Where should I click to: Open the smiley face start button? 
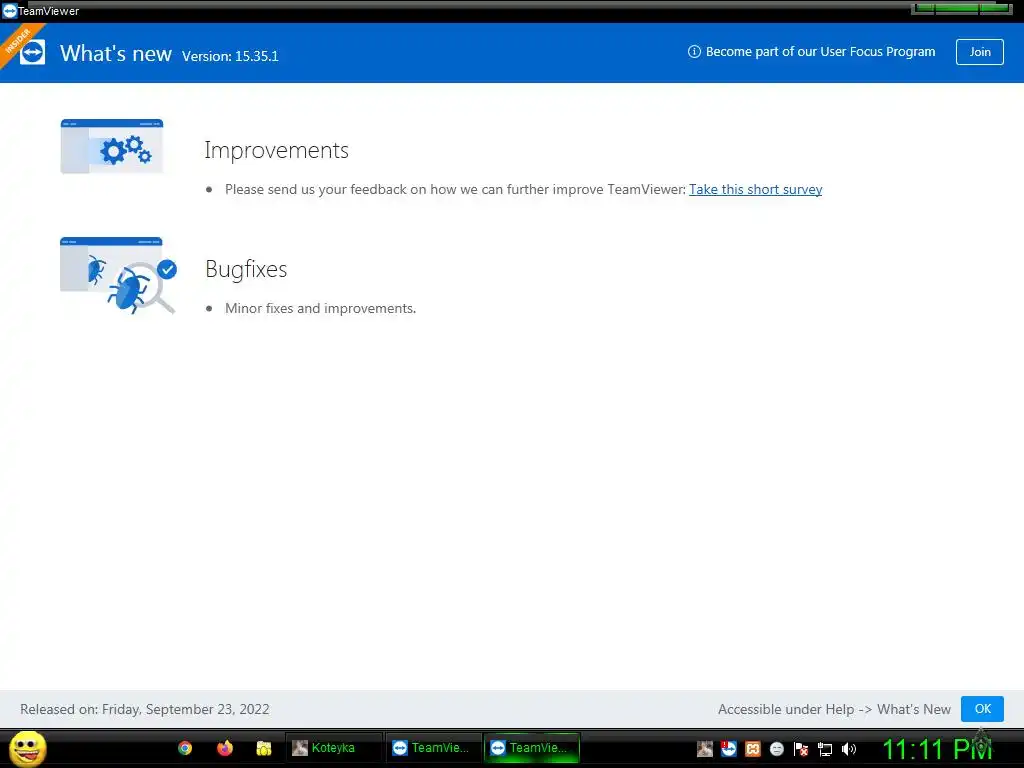coord(28,748)
